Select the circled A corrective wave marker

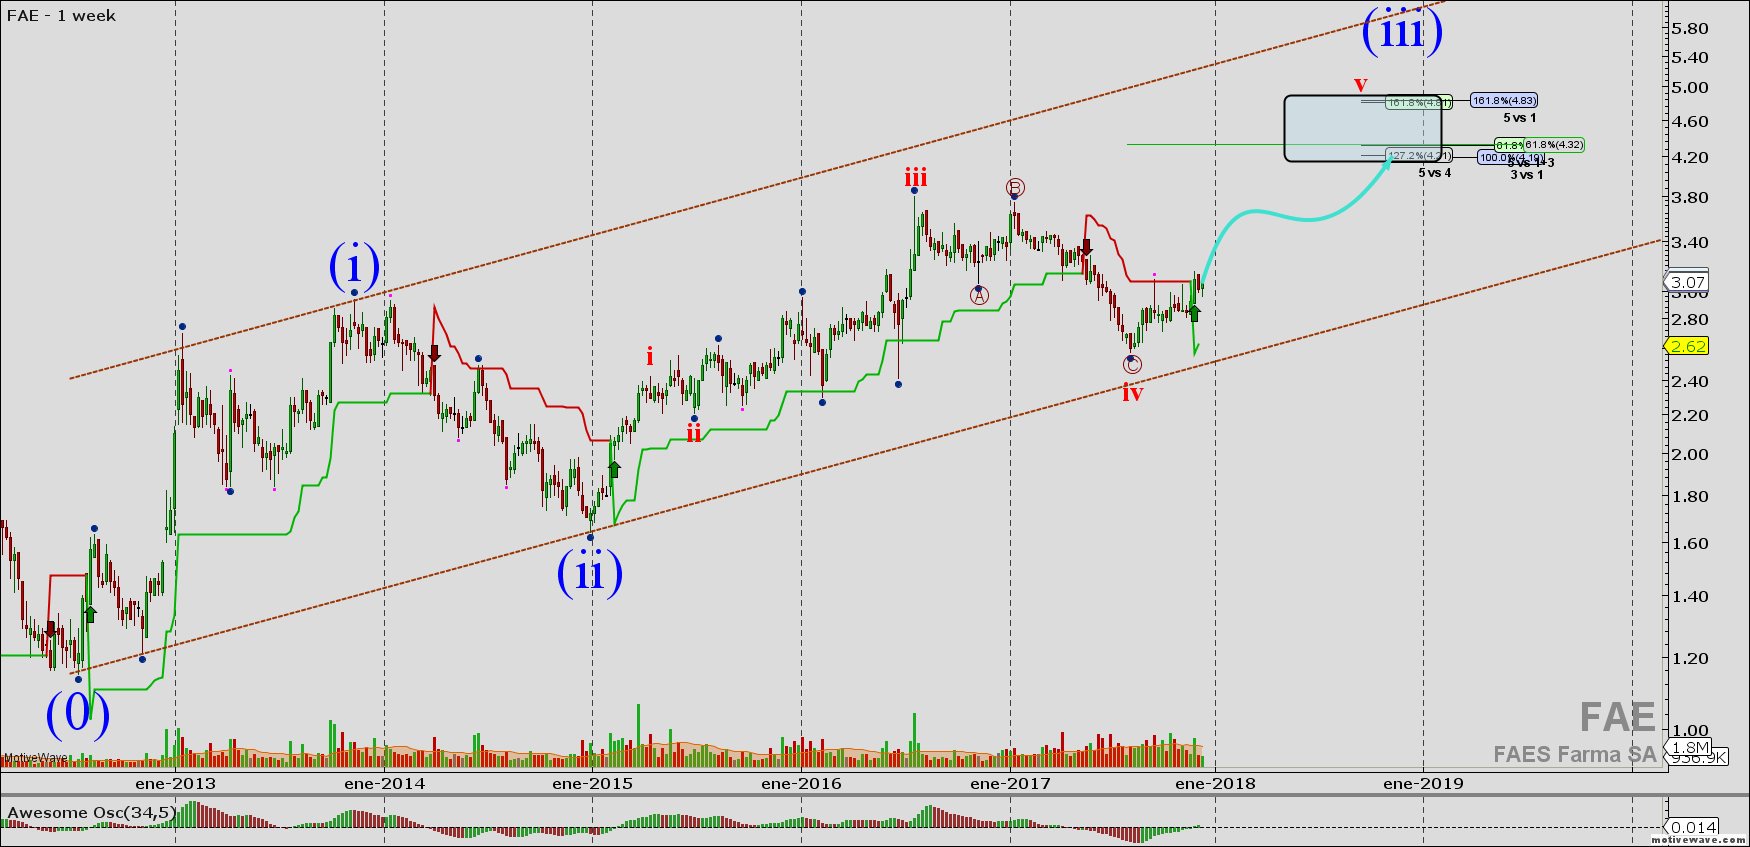[x=979, y=295]
